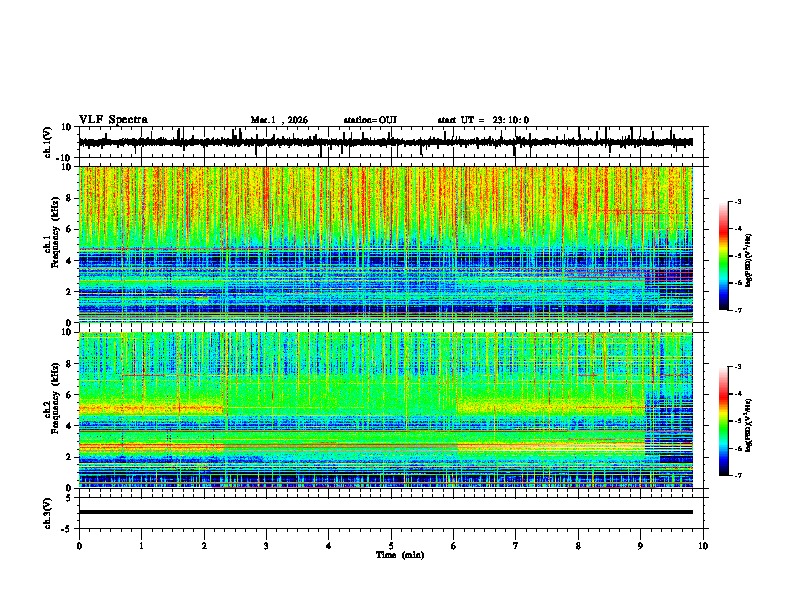Image resolution: width=792 pixels, height=612 pixels.
Task: Click the "ch.3(V)" axis label
Action: coord(48,513)
